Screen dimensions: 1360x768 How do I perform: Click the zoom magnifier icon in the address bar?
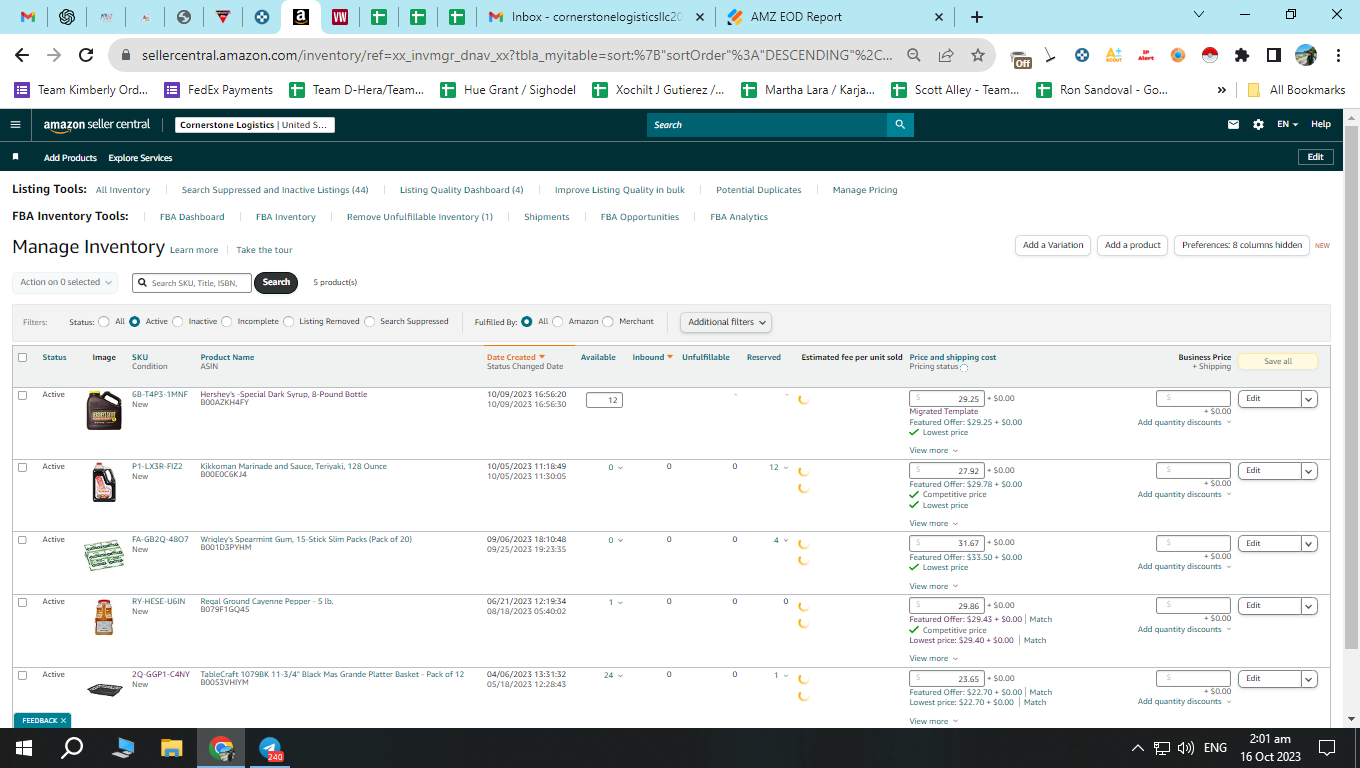(x=913, y=55)
